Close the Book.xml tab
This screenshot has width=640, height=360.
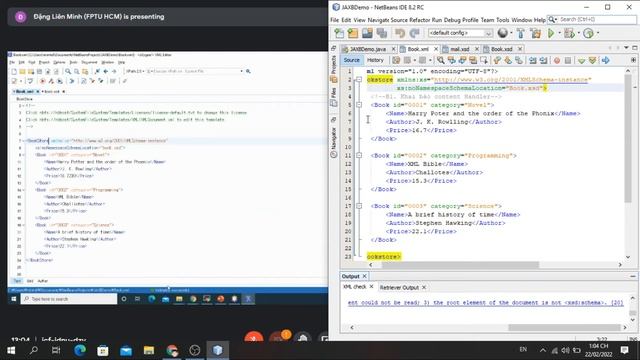pyautogui.click(x=436, y=49)
